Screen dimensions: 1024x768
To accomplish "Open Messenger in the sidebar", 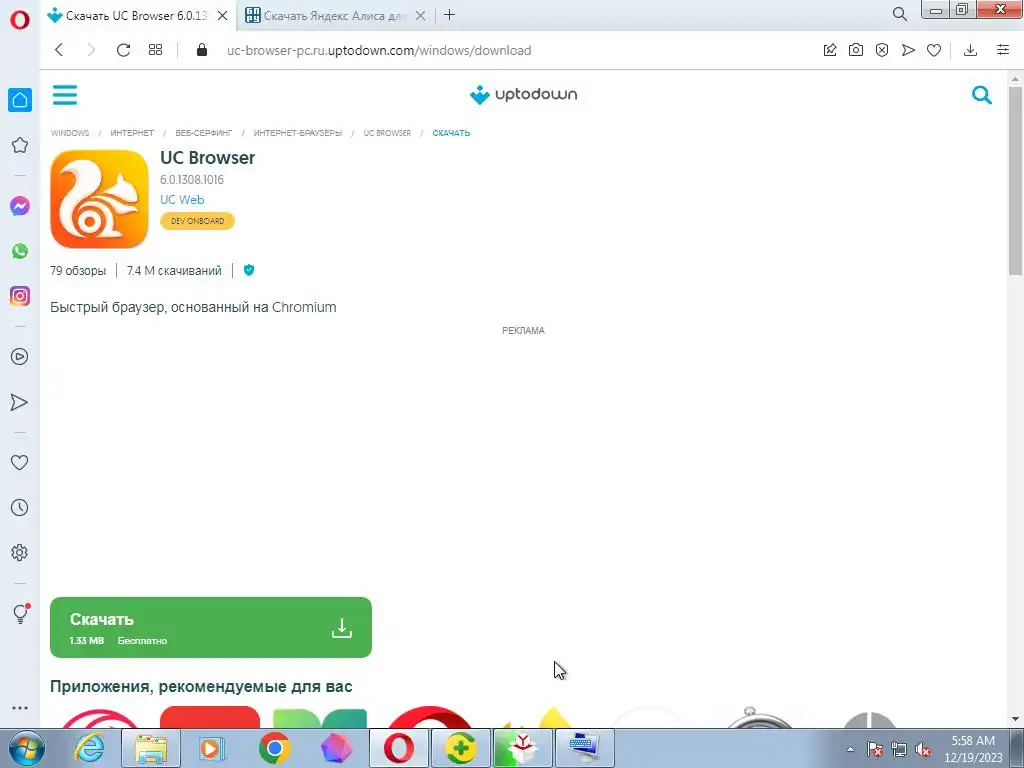I will pyautogui.click(x=20, y=206).
